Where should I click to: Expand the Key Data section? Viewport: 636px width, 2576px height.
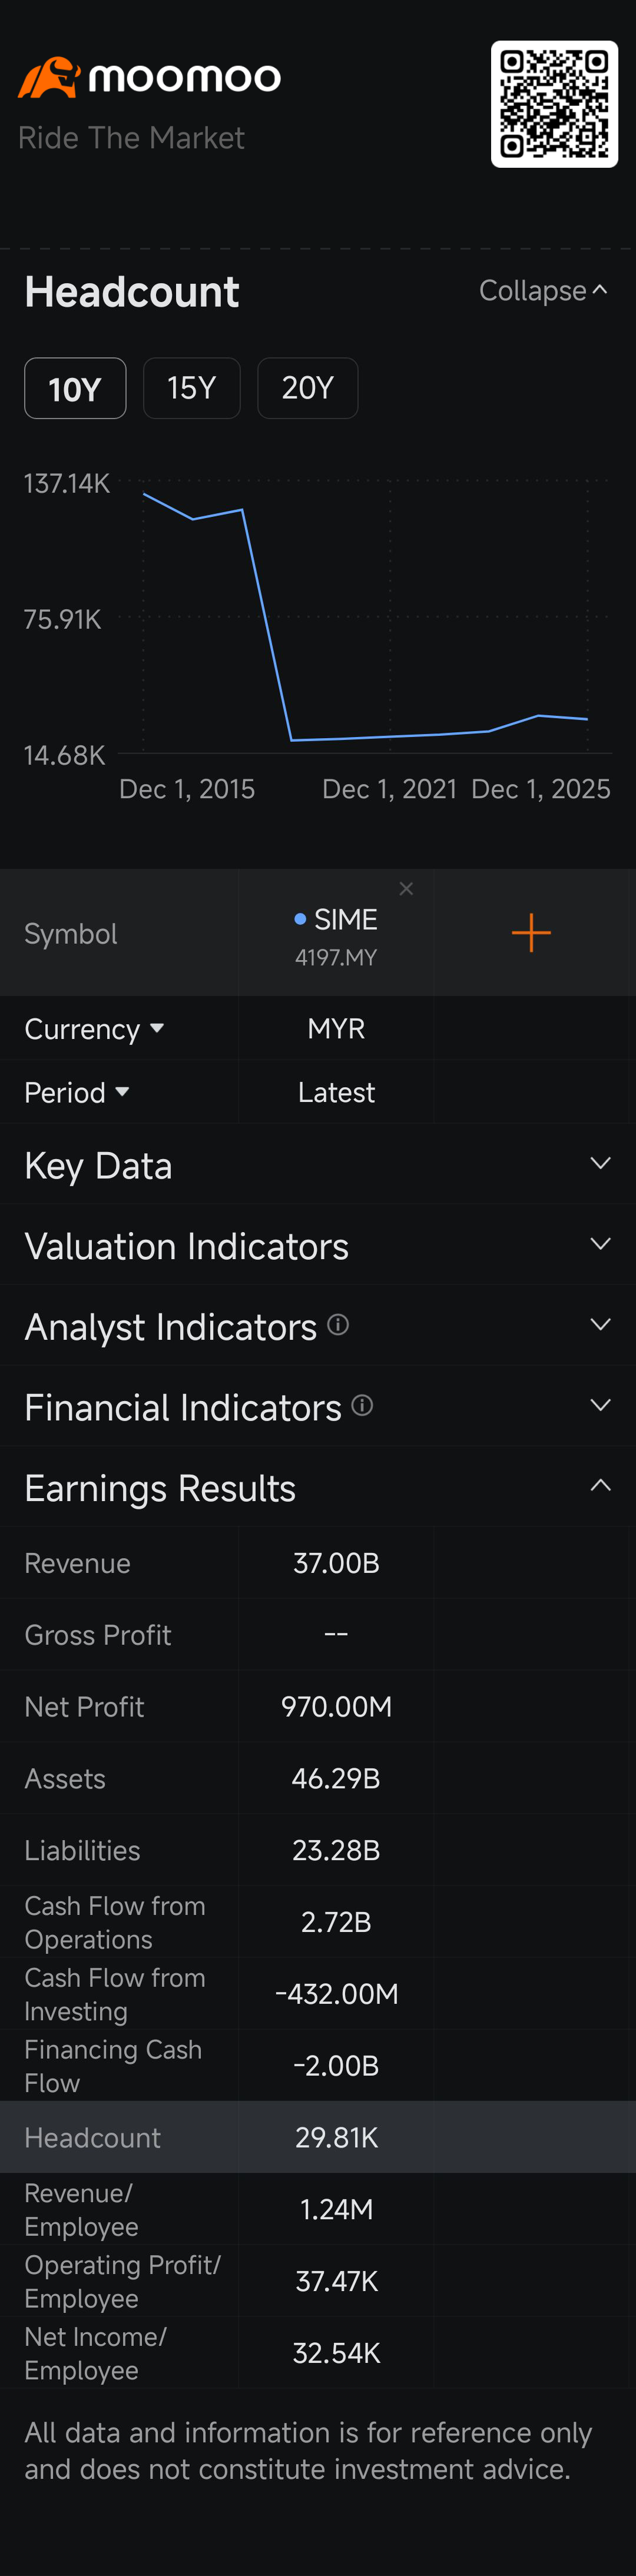click(x=318, y=1164)
